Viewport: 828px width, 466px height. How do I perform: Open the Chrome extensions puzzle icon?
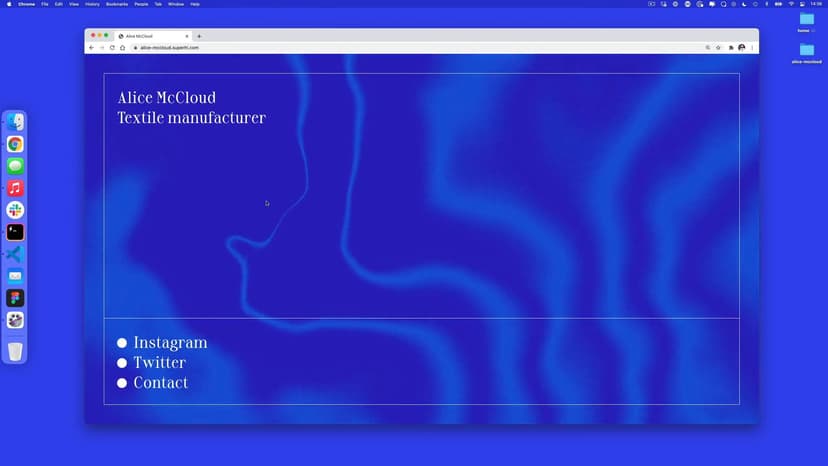coord(731,47)
